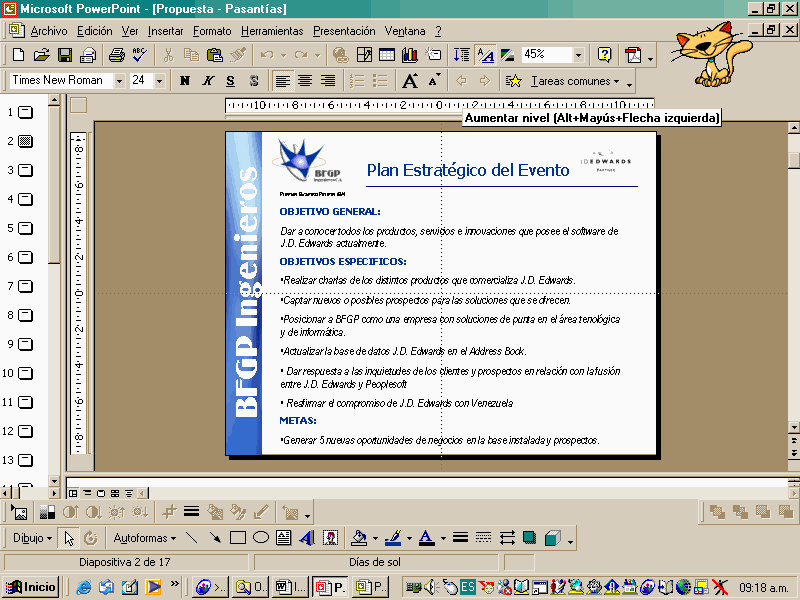Toggle Show Formatting button (A/A)
Image resolution: width=800 pixels, height=600 pixels.
point(485,55)
